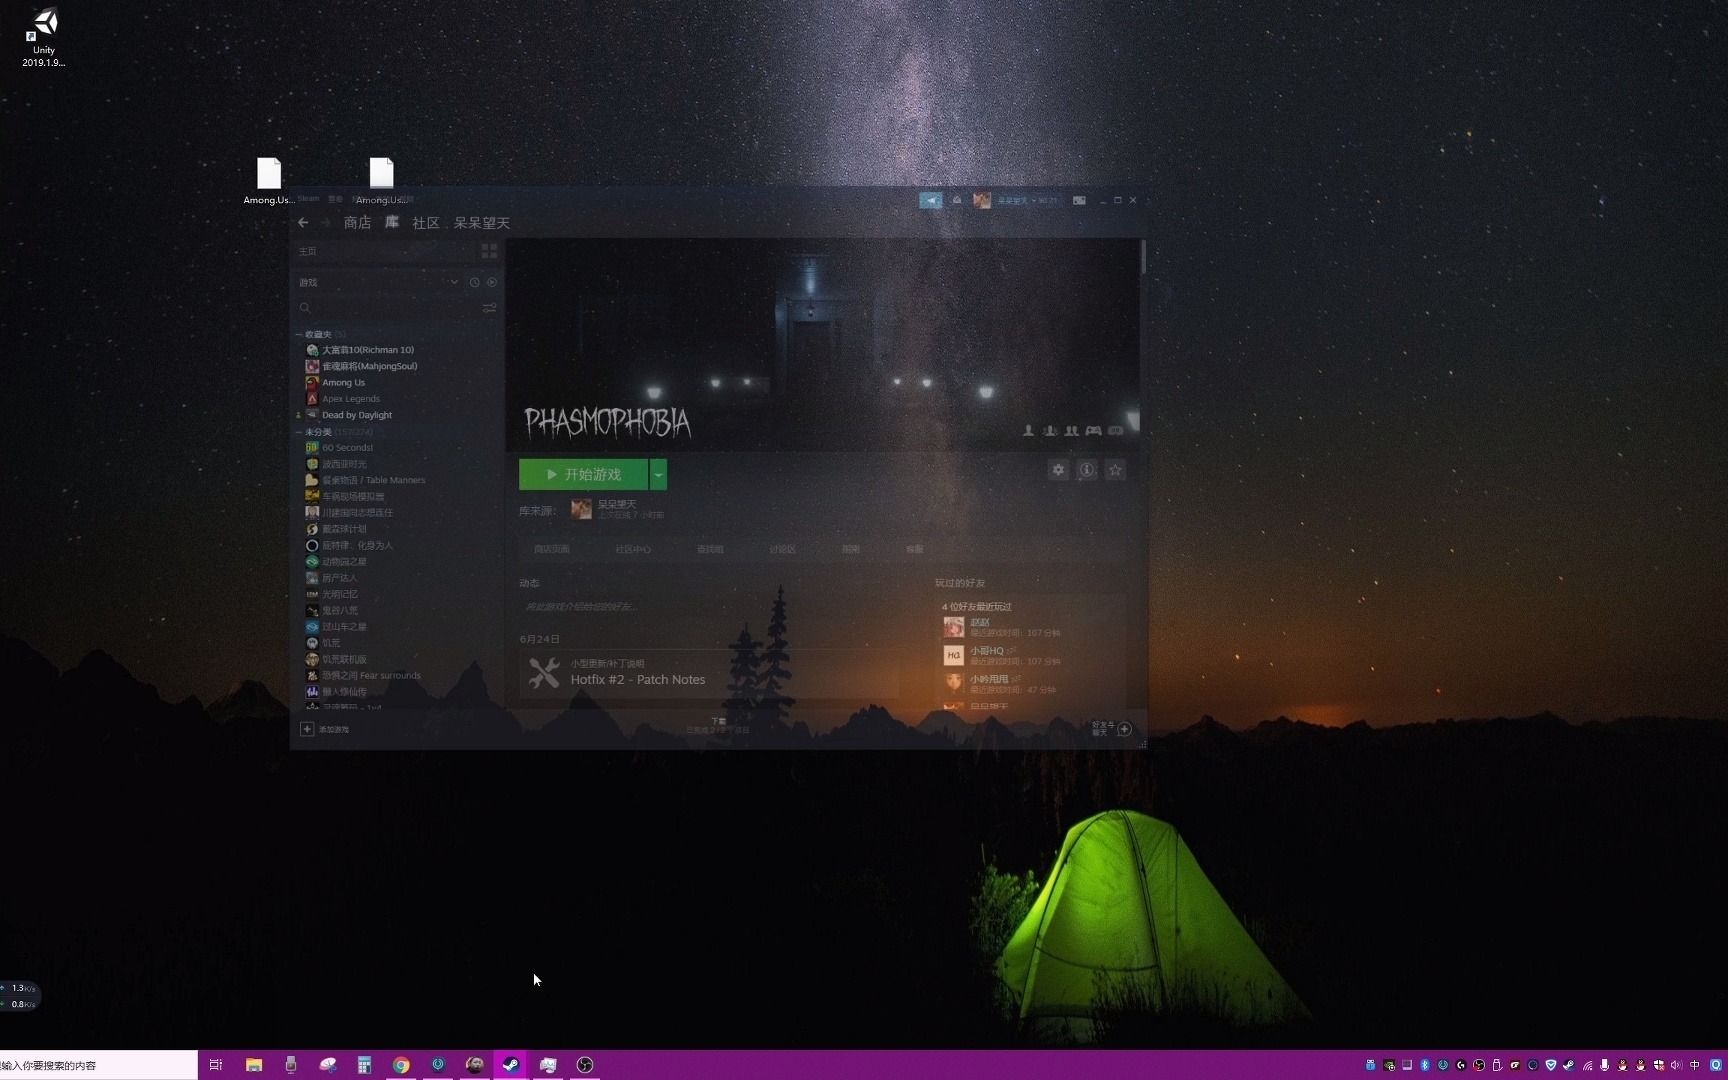Click the user avatar in title bar
This screenshot has height=1080, width=1728.
tap(982, 200)
